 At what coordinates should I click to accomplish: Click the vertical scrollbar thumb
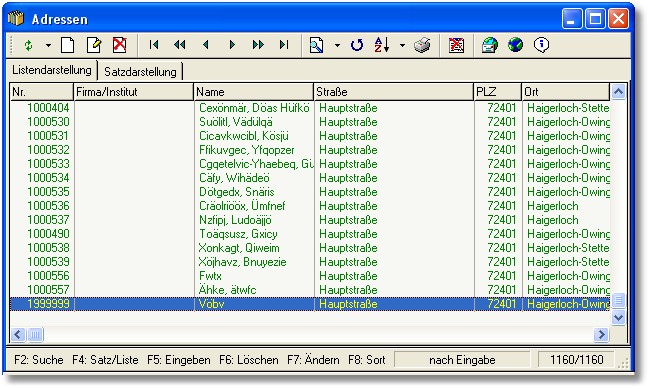click(618, 300)
